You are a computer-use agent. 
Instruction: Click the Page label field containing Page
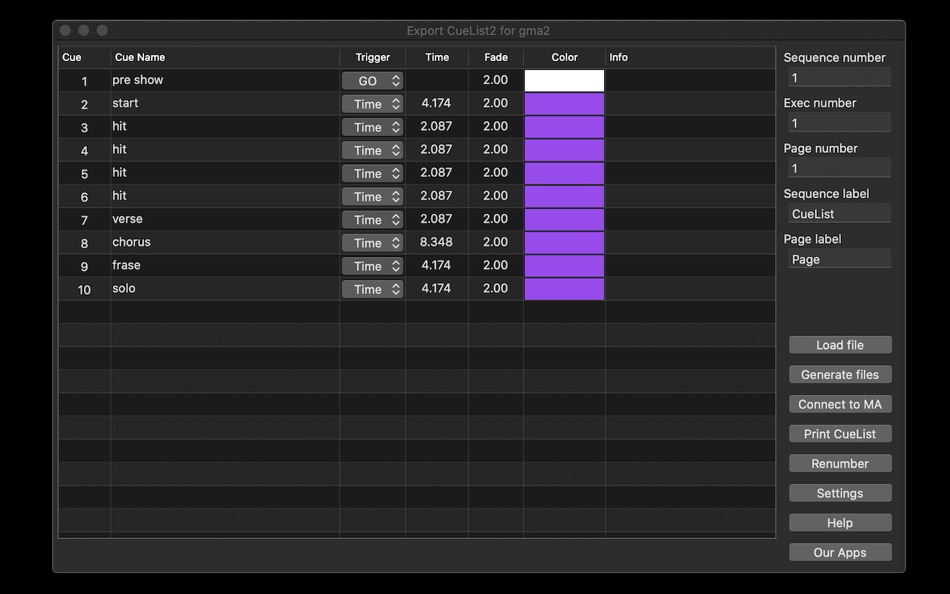839,259
